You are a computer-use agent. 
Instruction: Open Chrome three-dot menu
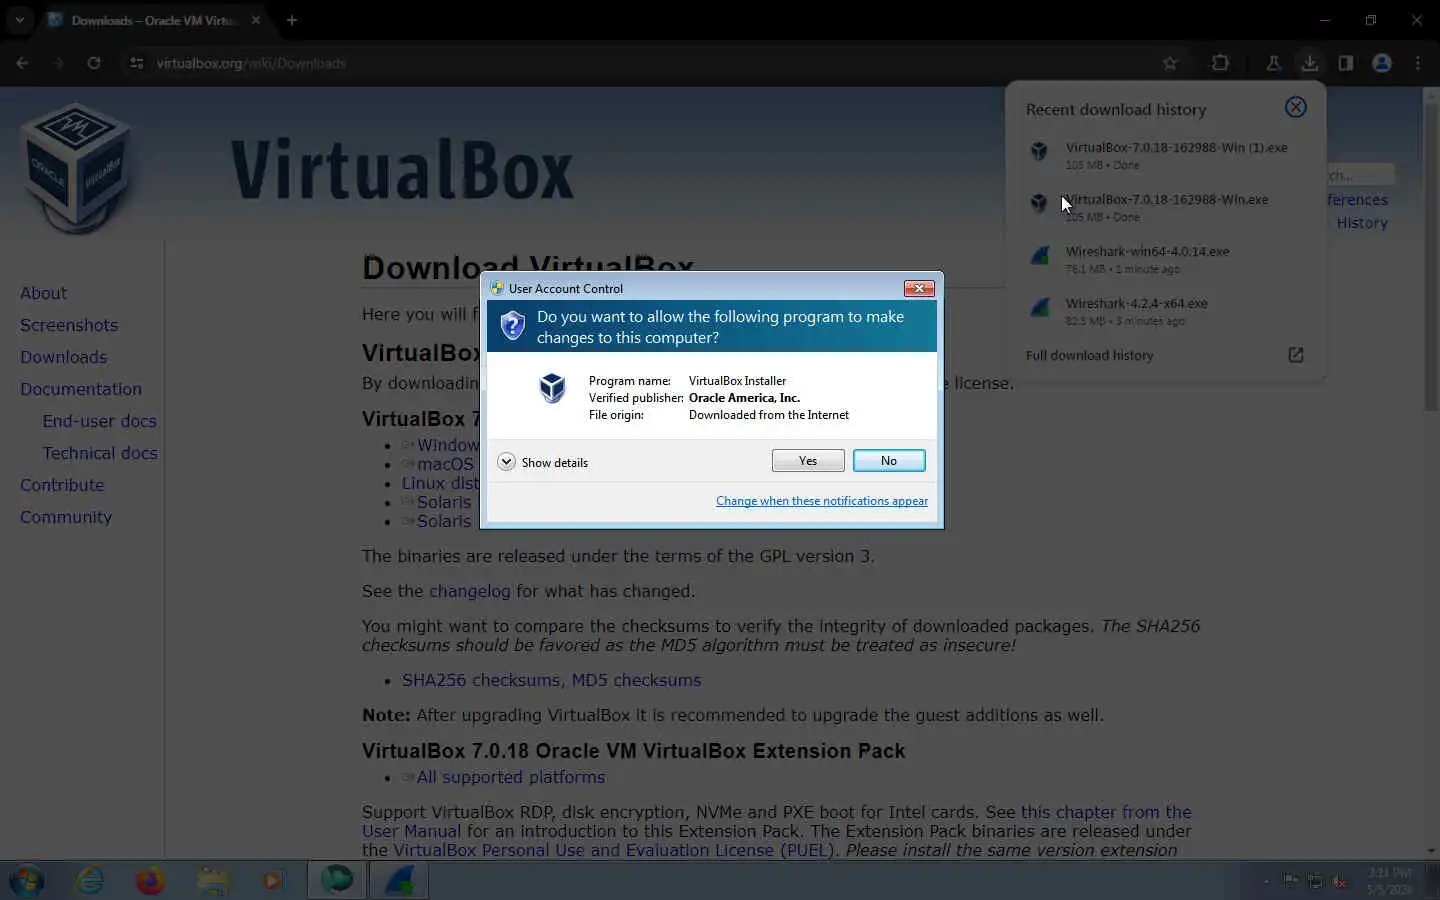pos(1418,63)
